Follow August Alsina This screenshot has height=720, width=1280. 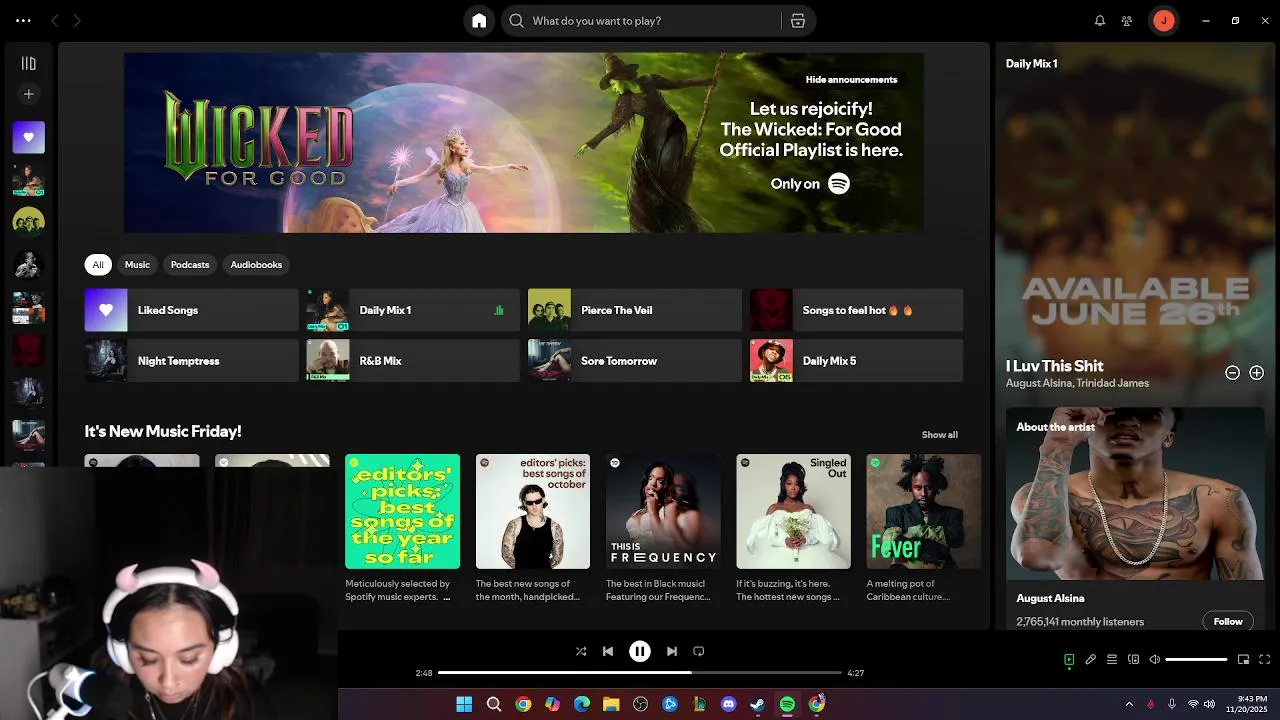coord(1228,622)
